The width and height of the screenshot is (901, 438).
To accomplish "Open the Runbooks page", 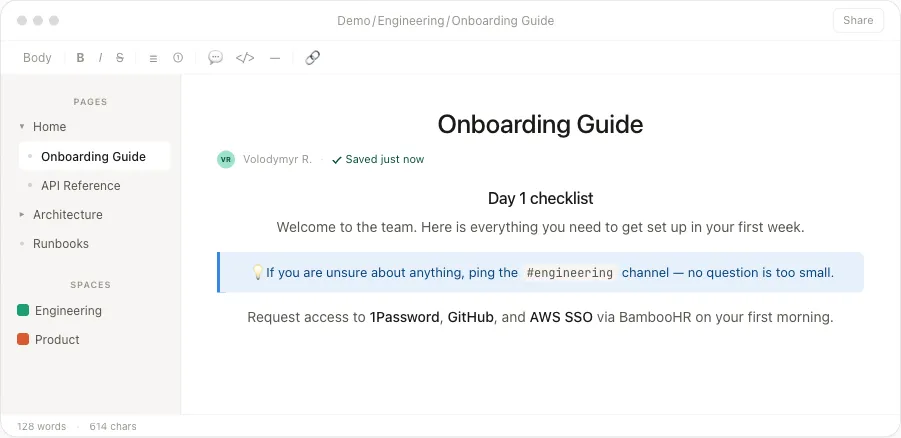I will pyautogui.click(x=61, y=244).
